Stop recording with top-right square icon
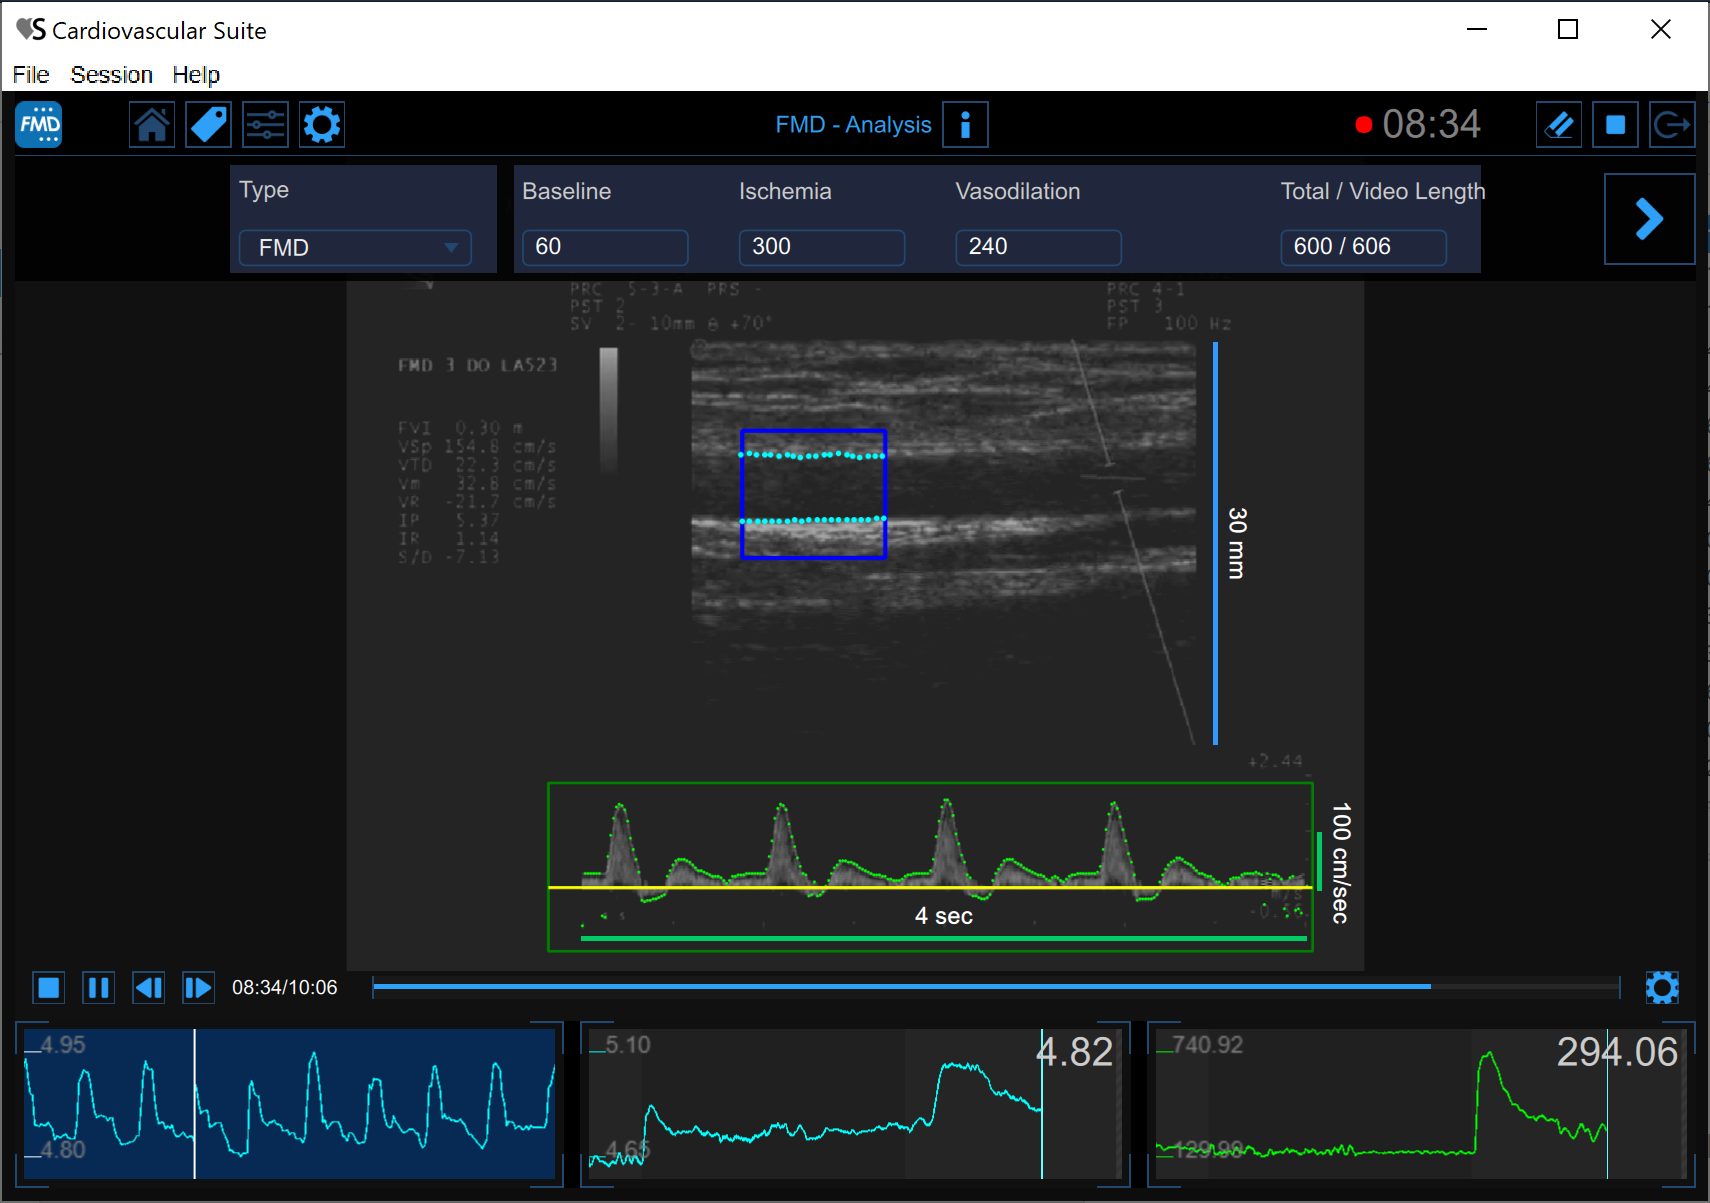This screenshot has width=1710, height=1203. [1615, 125]
